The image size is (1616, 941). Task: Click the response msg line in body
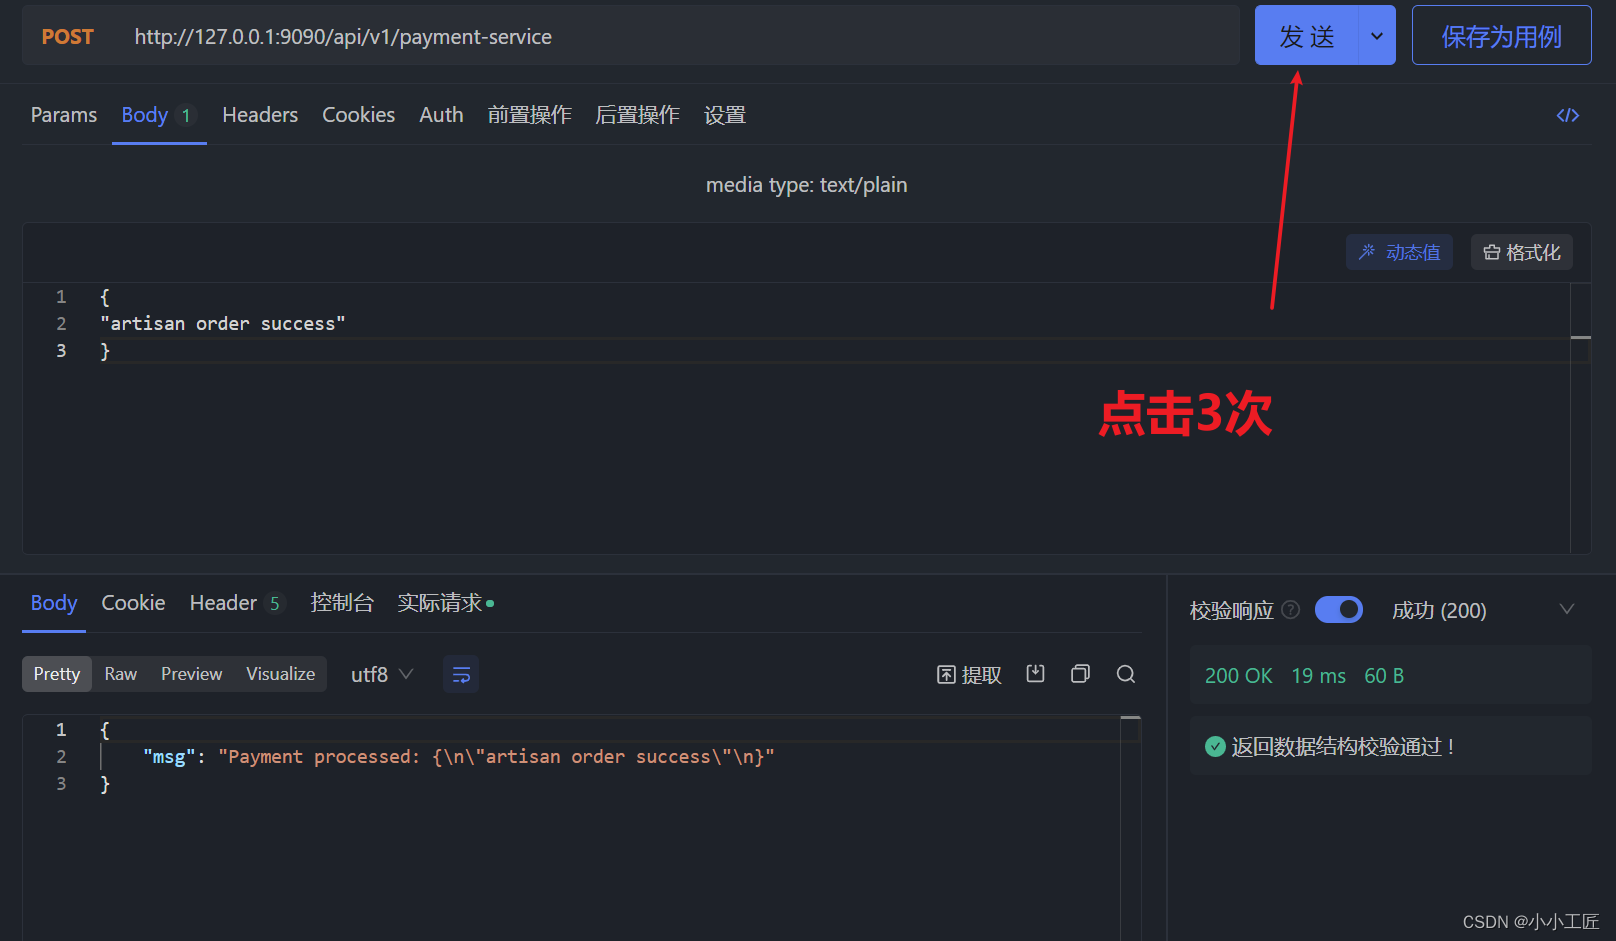459,757
